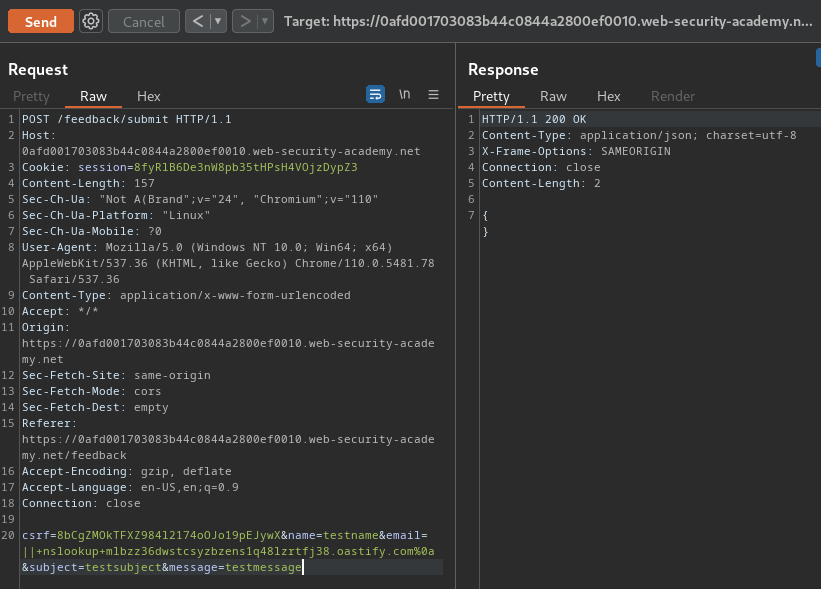Open the back history dropdown arrow
Screen dimensions: 821x589
point(218,21)
